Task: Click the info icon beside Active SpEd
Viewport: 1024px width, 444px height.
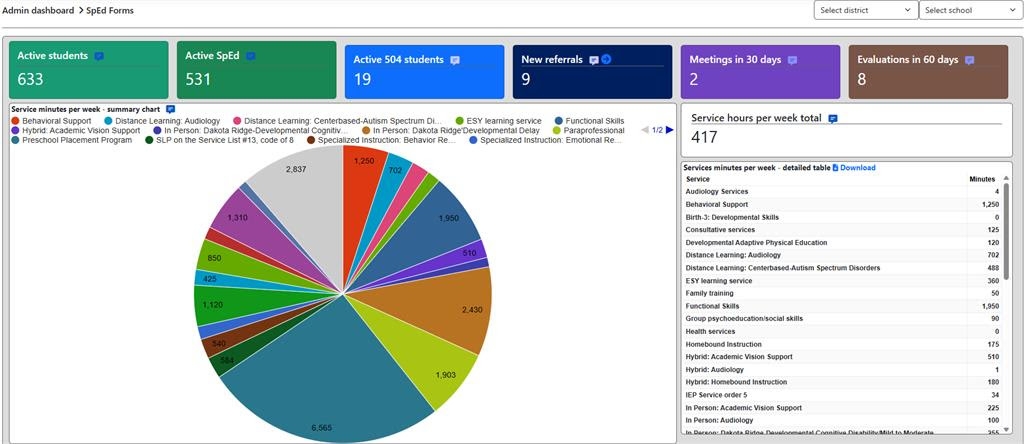Action: (x=251, y=56)
